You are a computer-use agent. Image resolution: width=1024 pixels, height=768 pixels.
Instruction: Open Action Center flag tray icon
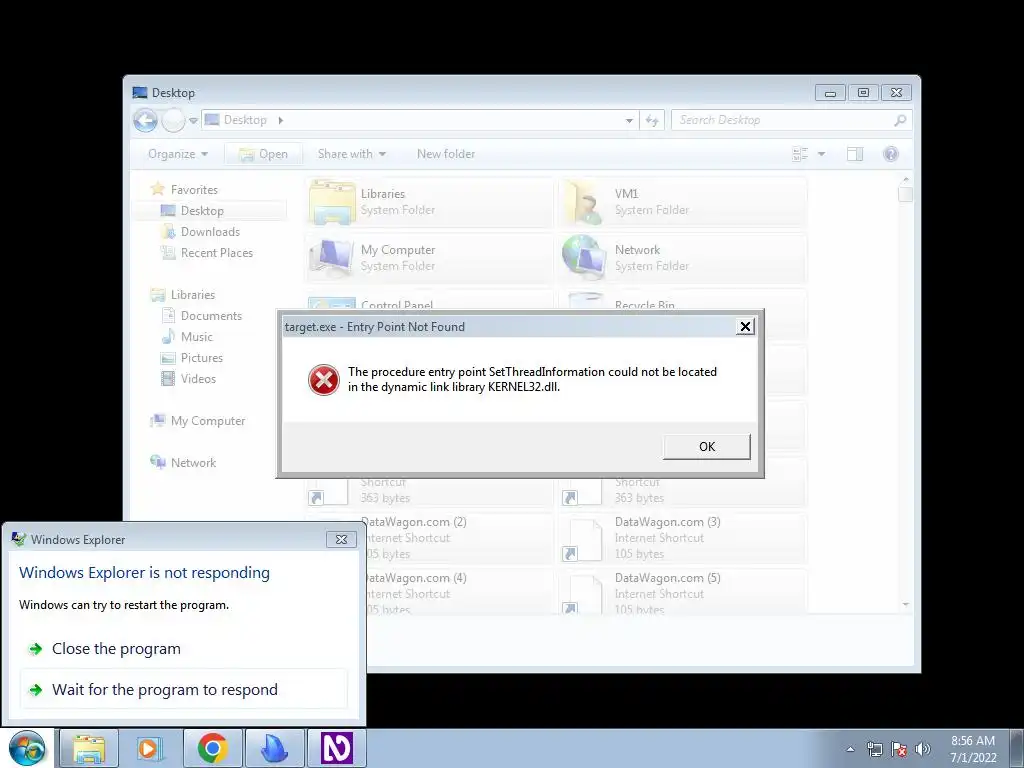pyautogui.click(x=899, y=749)
